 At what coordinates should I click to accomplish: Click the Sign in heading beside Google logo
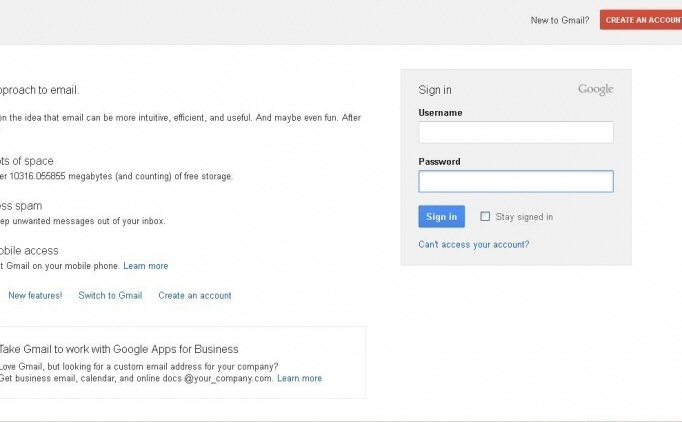(435, 90)
